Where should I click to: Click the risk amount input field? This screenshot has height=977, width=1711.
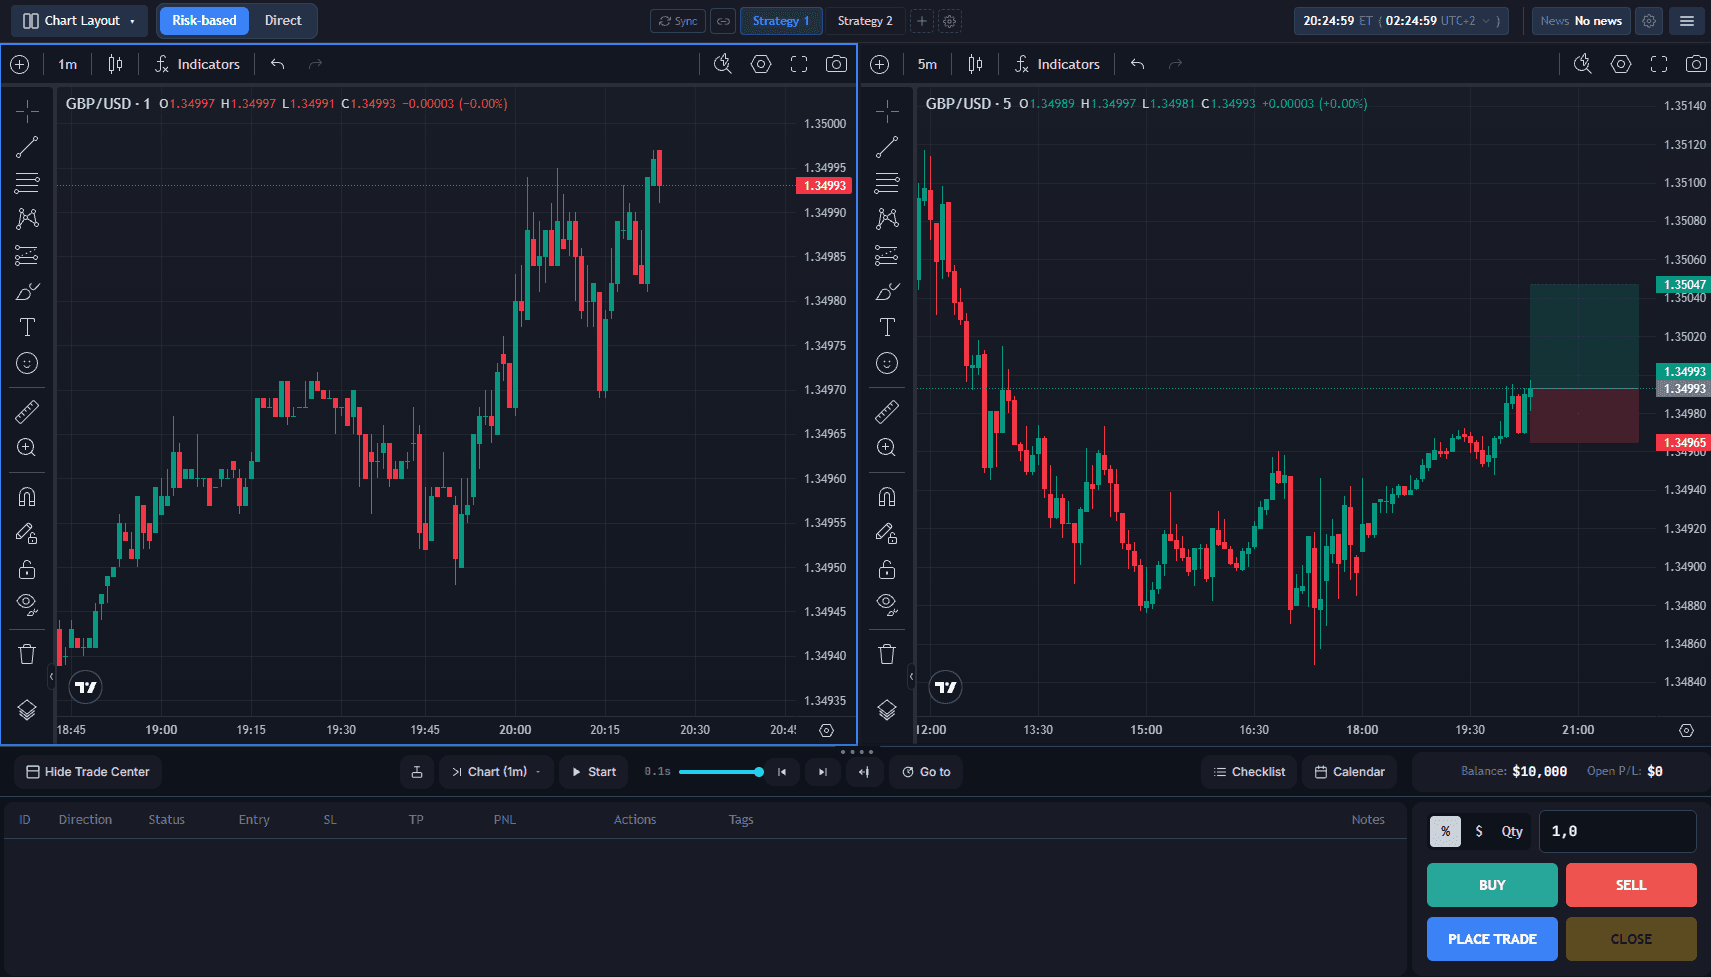pyautogui.click(x=1617, y=832)
